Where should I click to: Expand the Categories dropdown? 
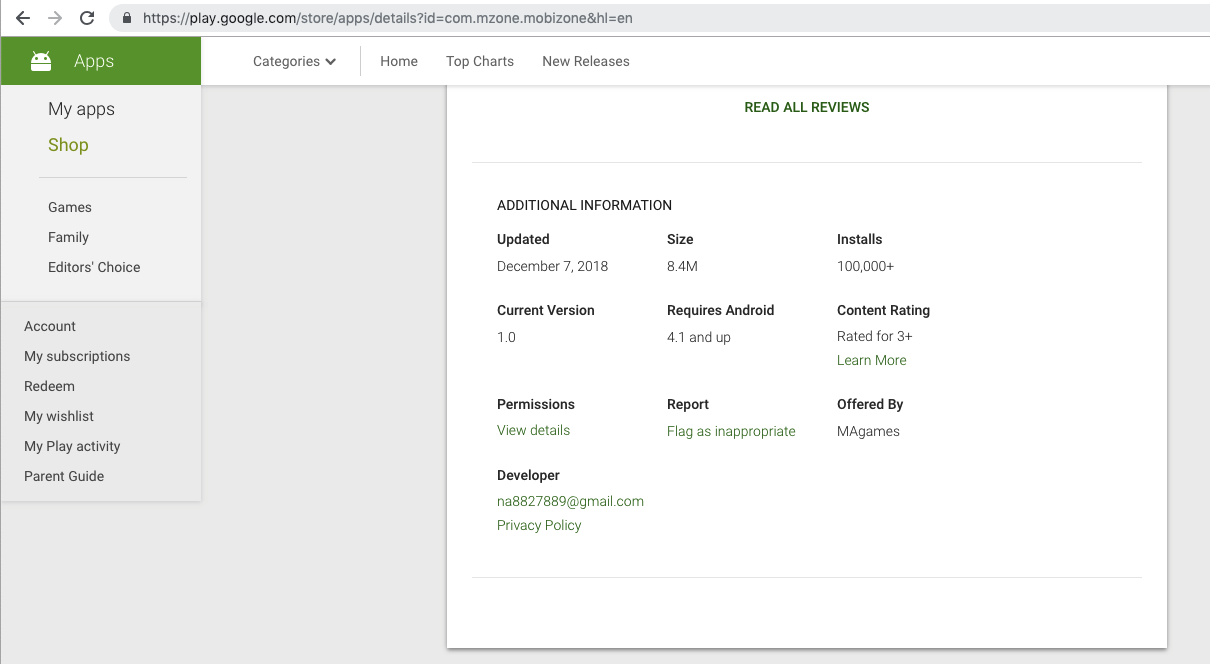[x=294, y=61]
